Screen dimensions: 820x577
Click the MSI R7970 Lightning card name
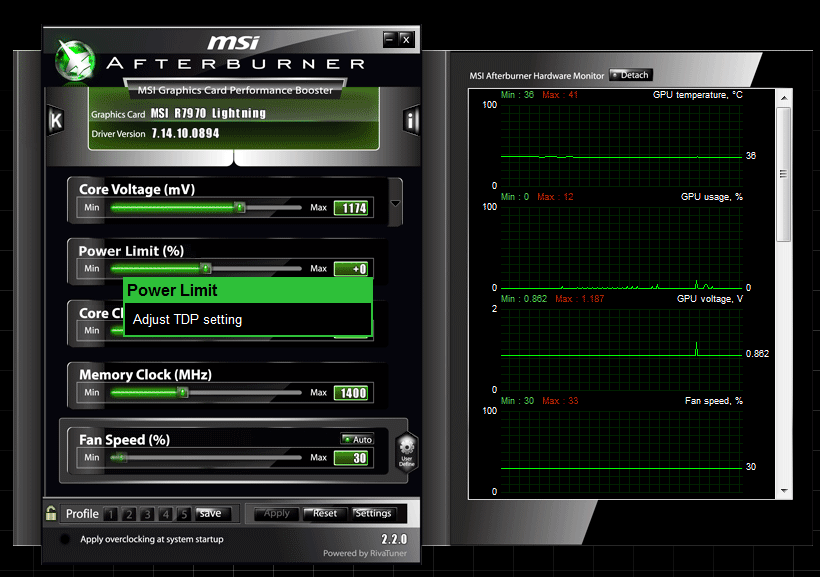[208, 114]
